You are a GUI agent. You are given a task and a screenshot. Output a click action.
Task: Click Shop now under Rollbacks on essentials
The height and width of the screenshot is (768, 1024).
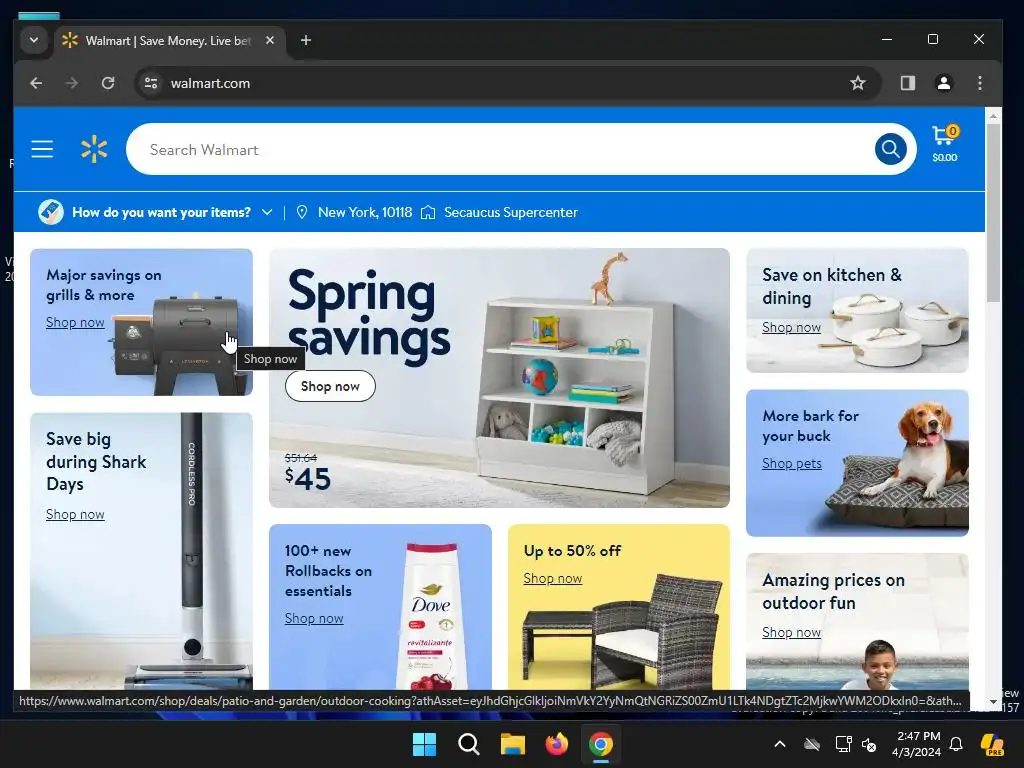pyautogui.click(x=314, y=618)
